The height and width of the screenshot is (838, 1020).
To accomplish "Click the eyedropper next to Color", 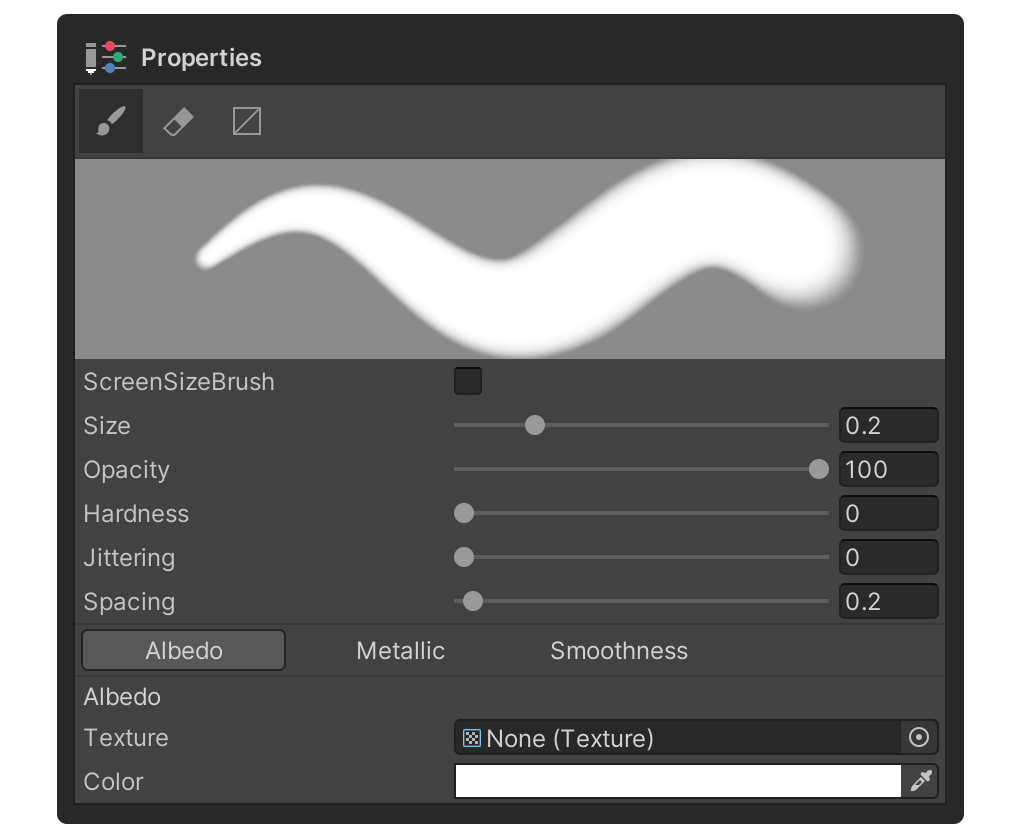I will click(922, 782).
